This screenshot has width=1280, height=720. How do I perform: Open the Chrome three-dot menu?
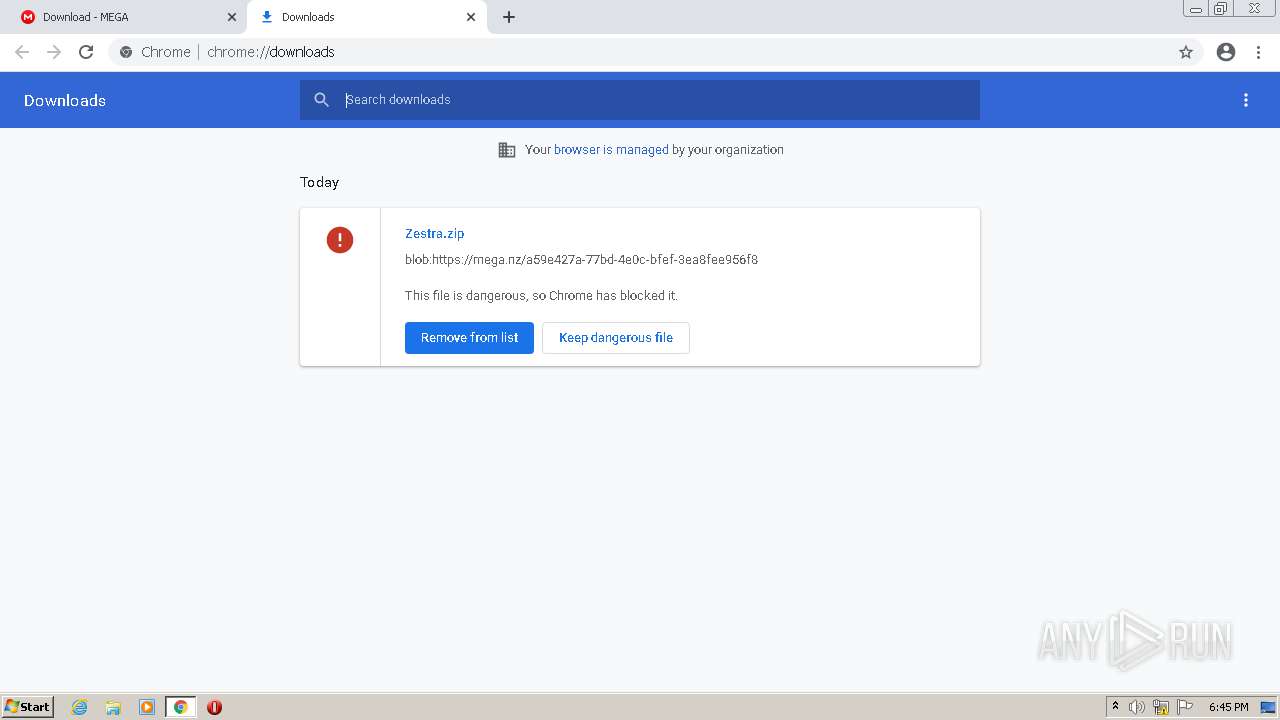click(x=1259, y=52)
